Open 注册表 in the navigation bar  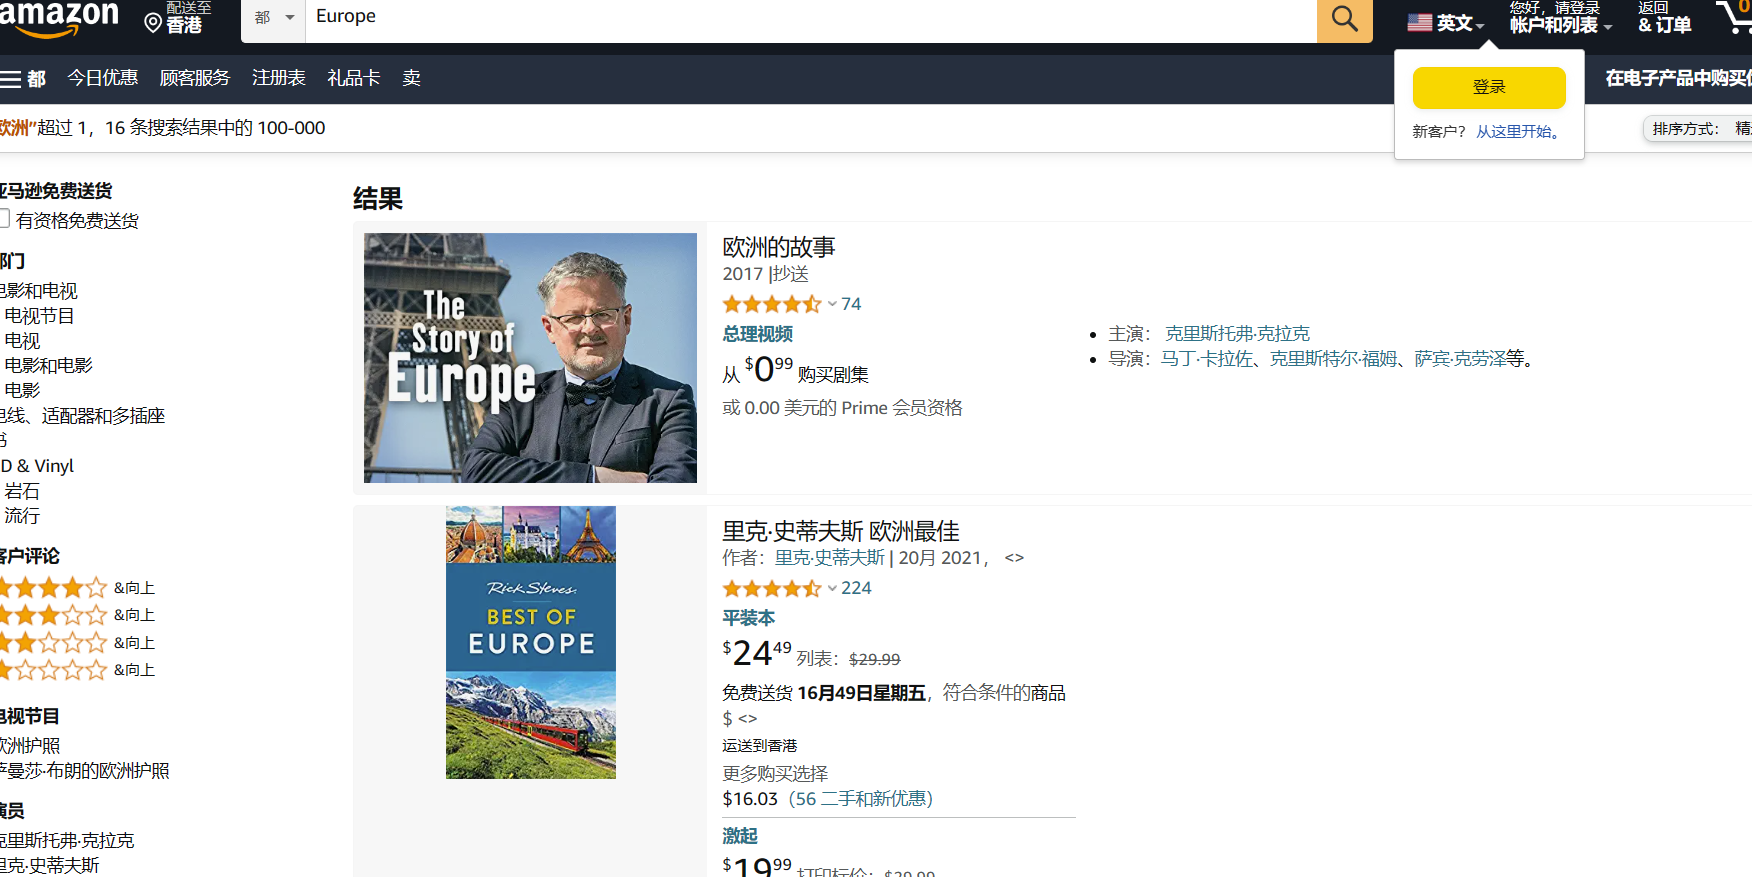pyautogui.click(x=278, y=78)
